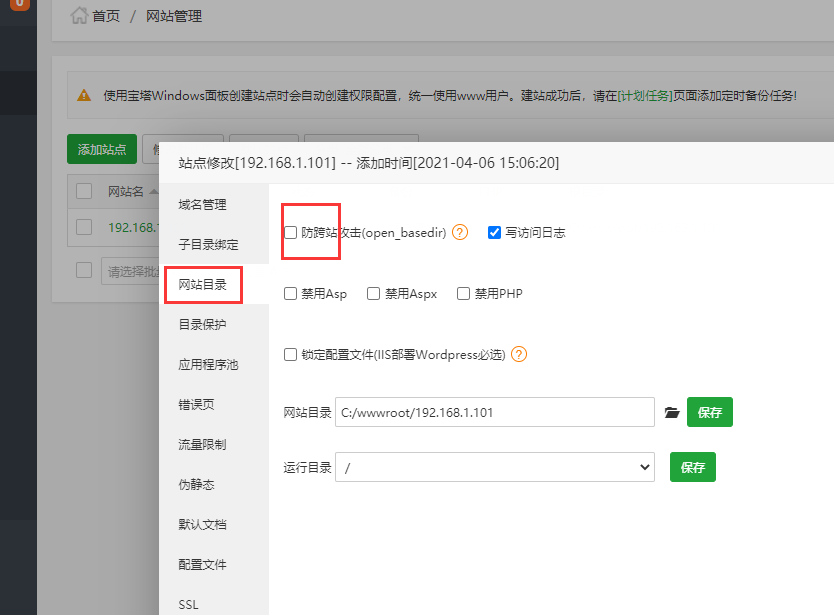Screen dimensions: 834x615
Task: Click dialog title 站点修改[192.168.1.101]
Action: click(x=257, y=163)
